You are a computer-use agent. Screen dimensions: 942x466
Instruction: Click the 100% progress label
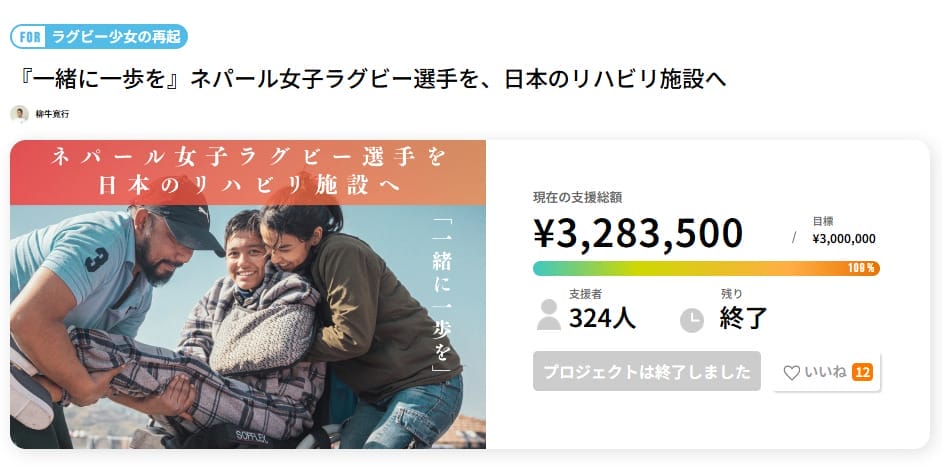coord(861,268)
